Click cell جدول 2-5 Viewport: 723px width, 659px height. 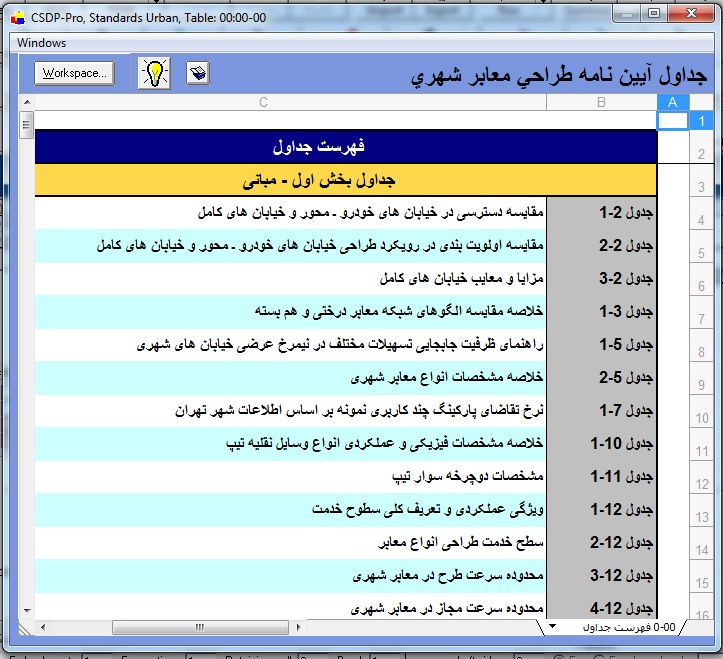click(602, 378)
